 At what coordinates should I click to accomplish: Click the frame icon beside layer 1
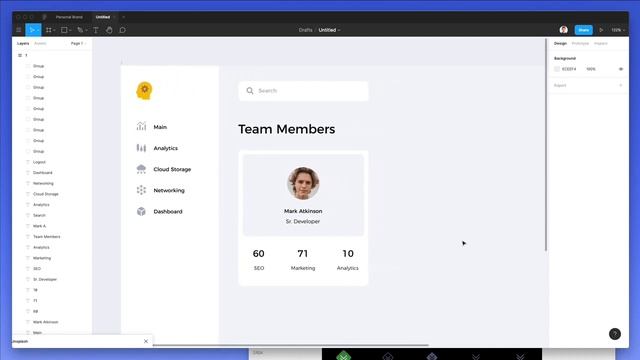coord(20,55)
